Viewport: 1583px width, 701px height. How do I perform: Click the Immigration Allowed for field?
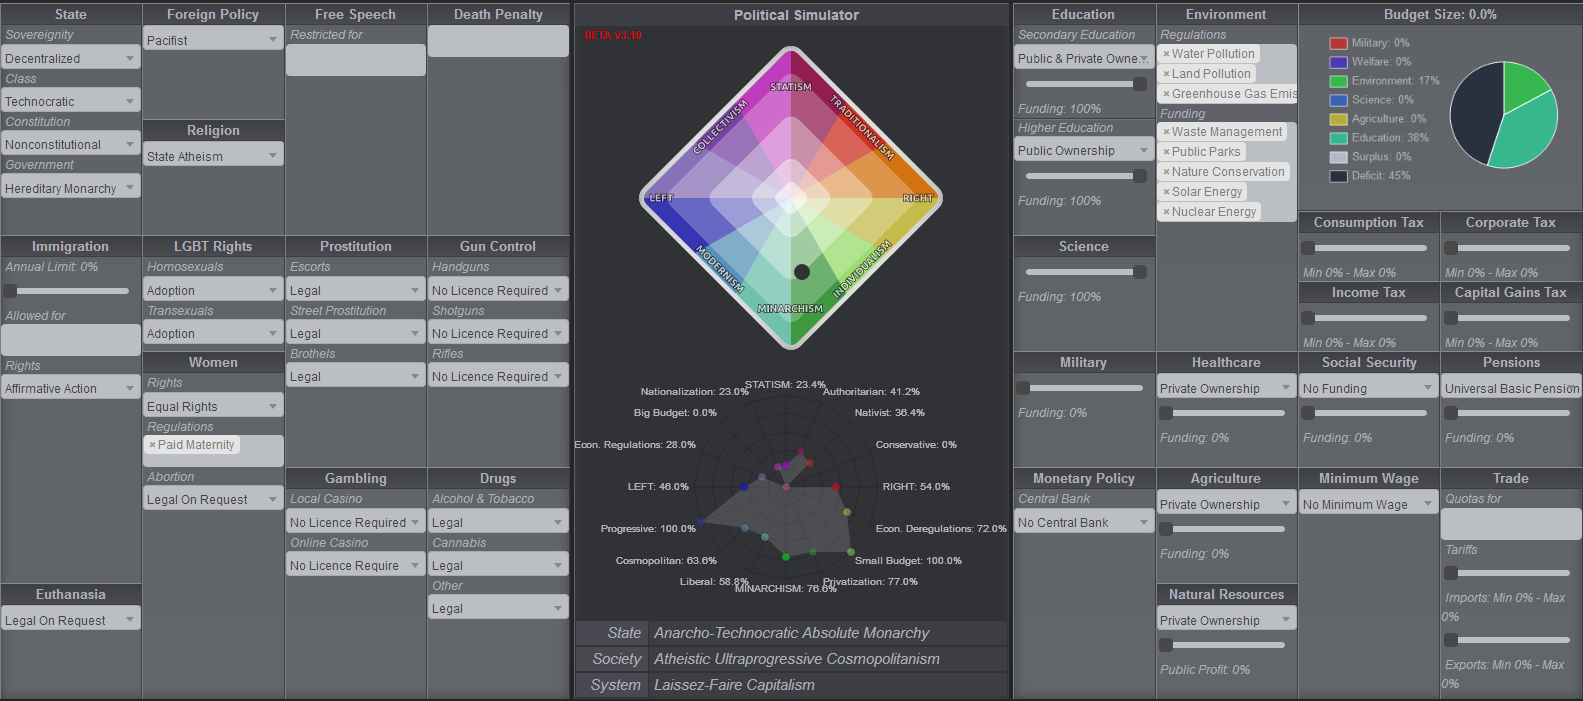pos(71,340)
